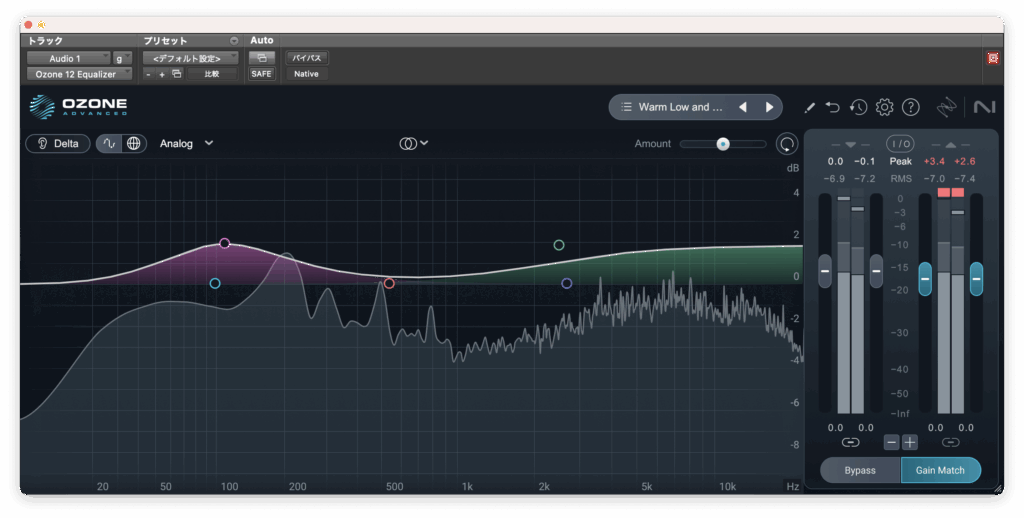Open the undo history clock icon
This screenshot has width=1024, height=518.
tap(858, 107)
